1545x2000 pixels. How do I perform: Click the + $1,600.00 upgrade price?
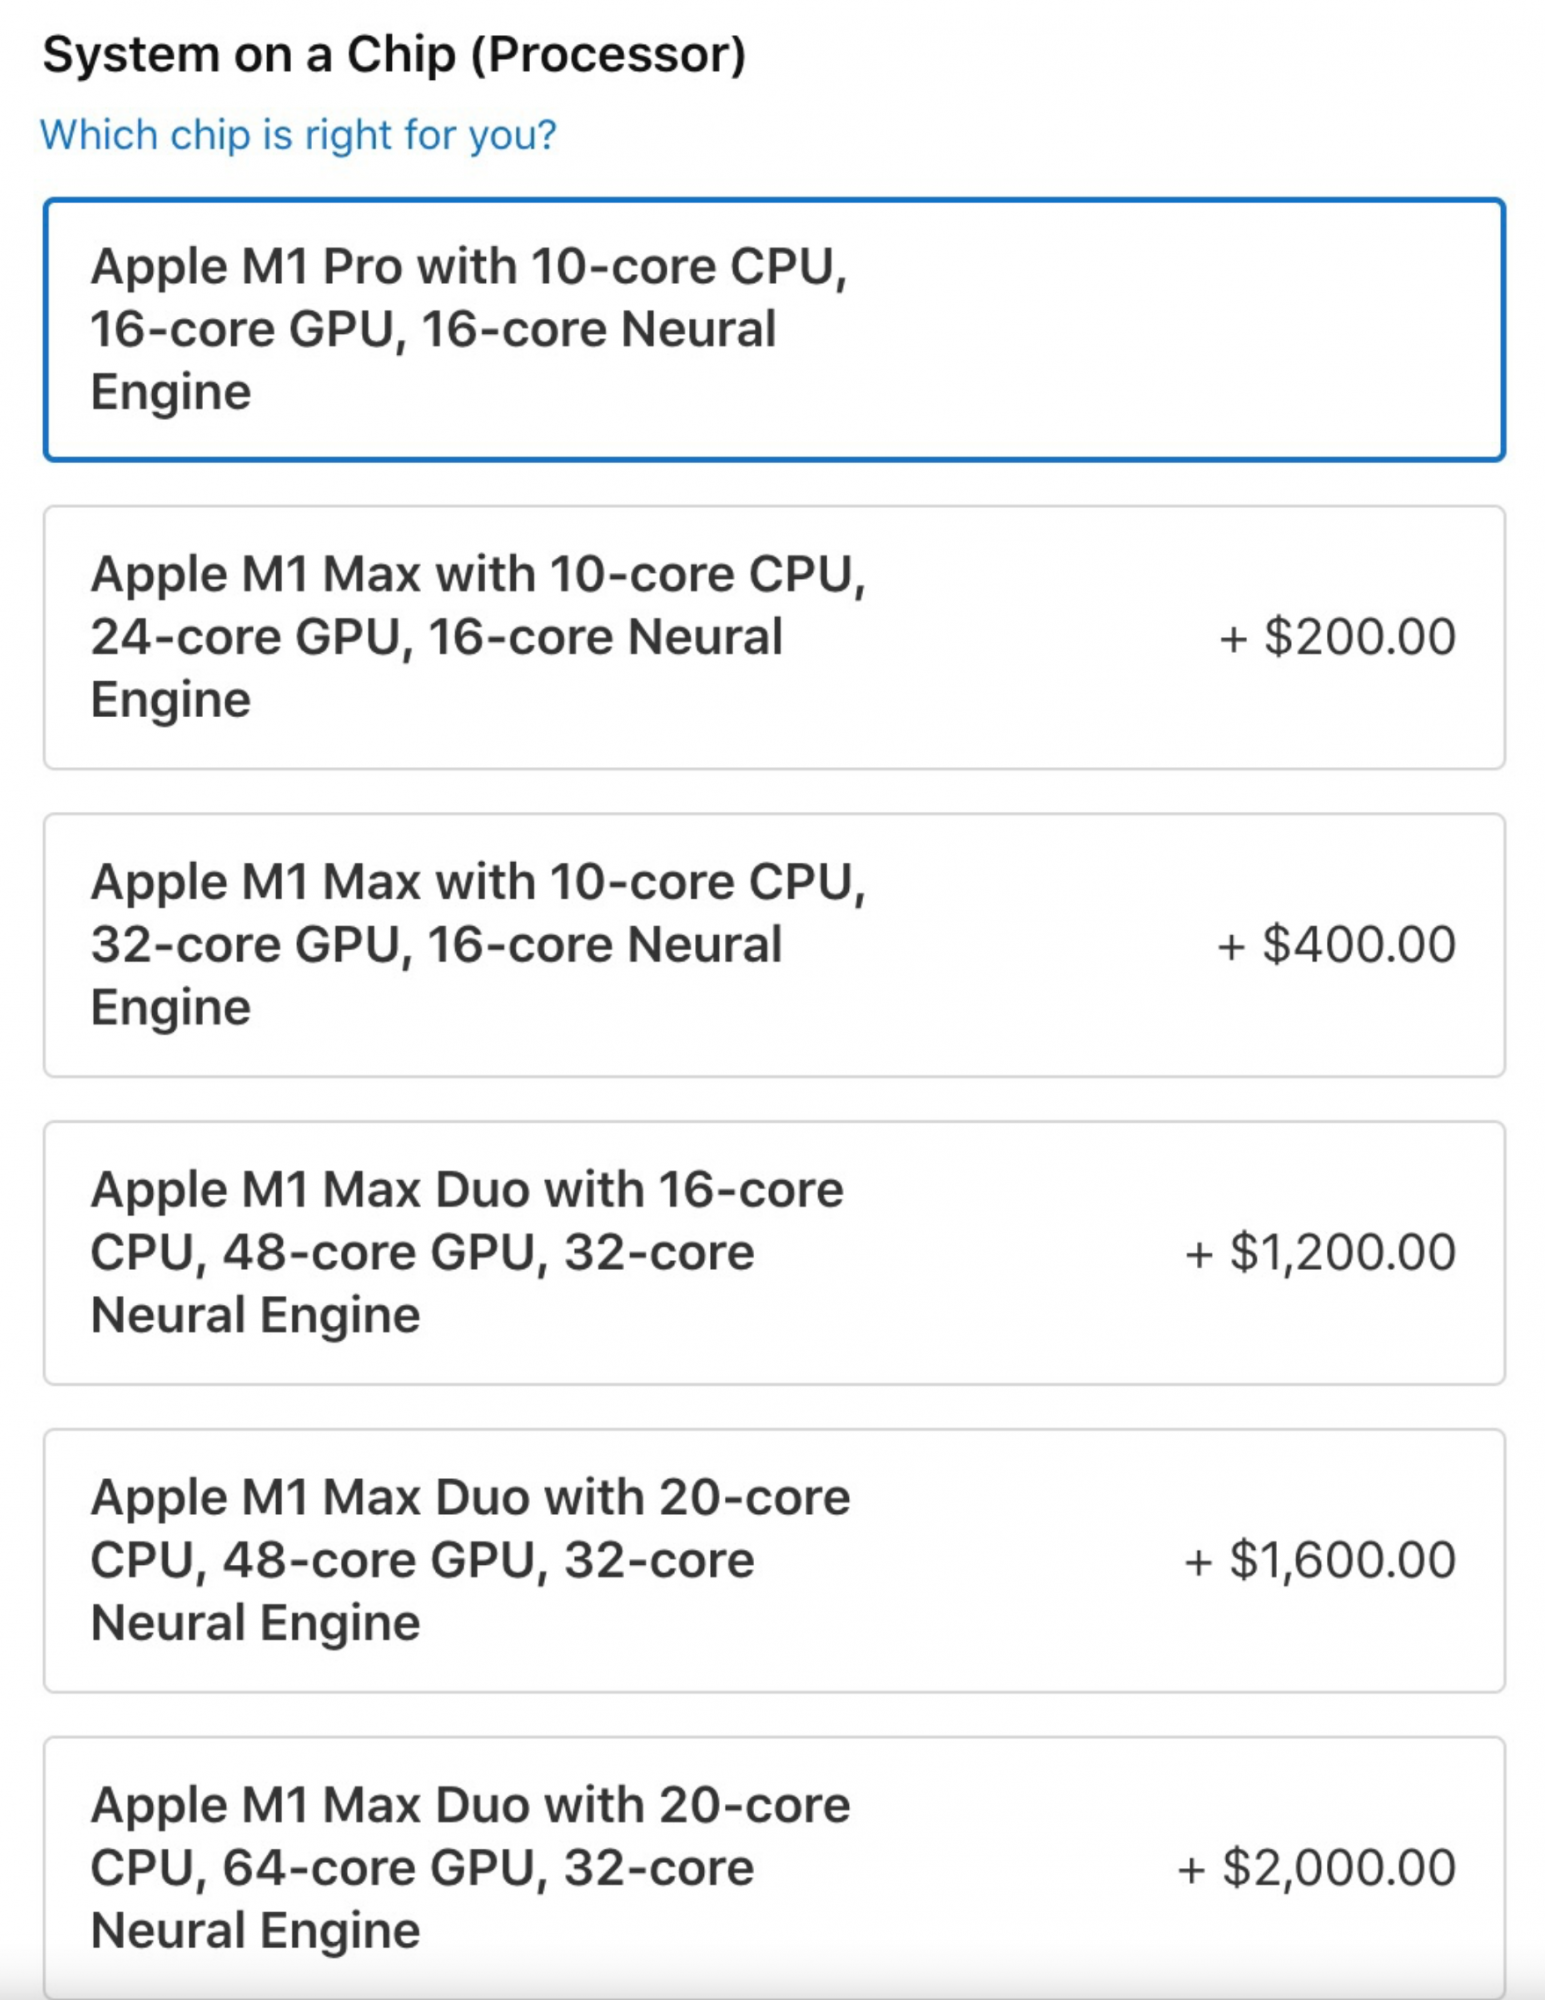pyautogui.click(x=1320, y=1560)
